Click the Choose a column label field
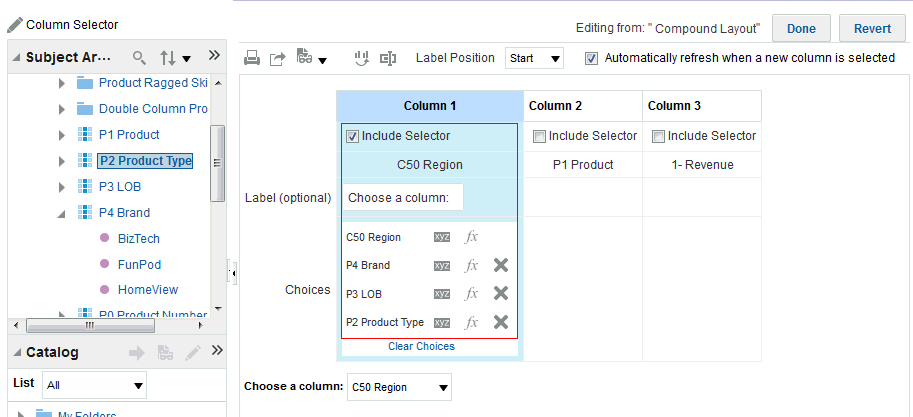The height and width of the screenshot is (417, 913). coord(402,198)
